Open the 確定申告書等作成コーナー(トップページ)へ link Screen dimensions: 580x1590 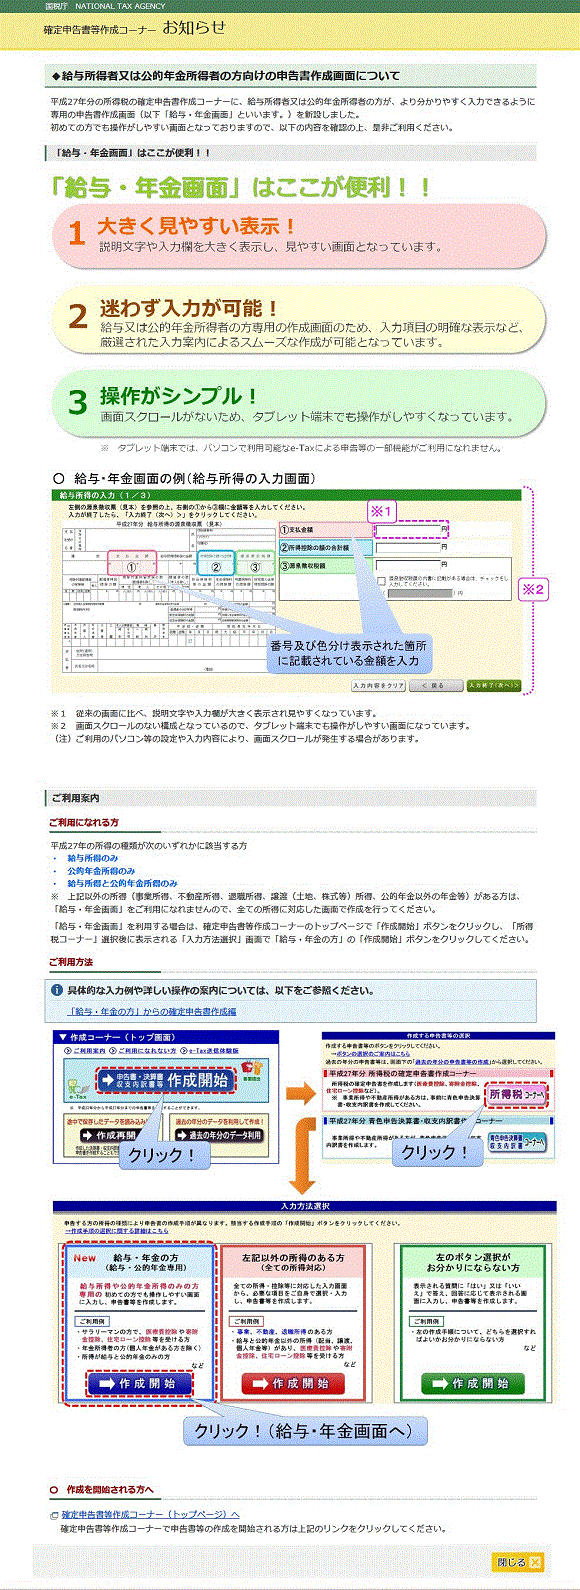(x=151, y=1514)
